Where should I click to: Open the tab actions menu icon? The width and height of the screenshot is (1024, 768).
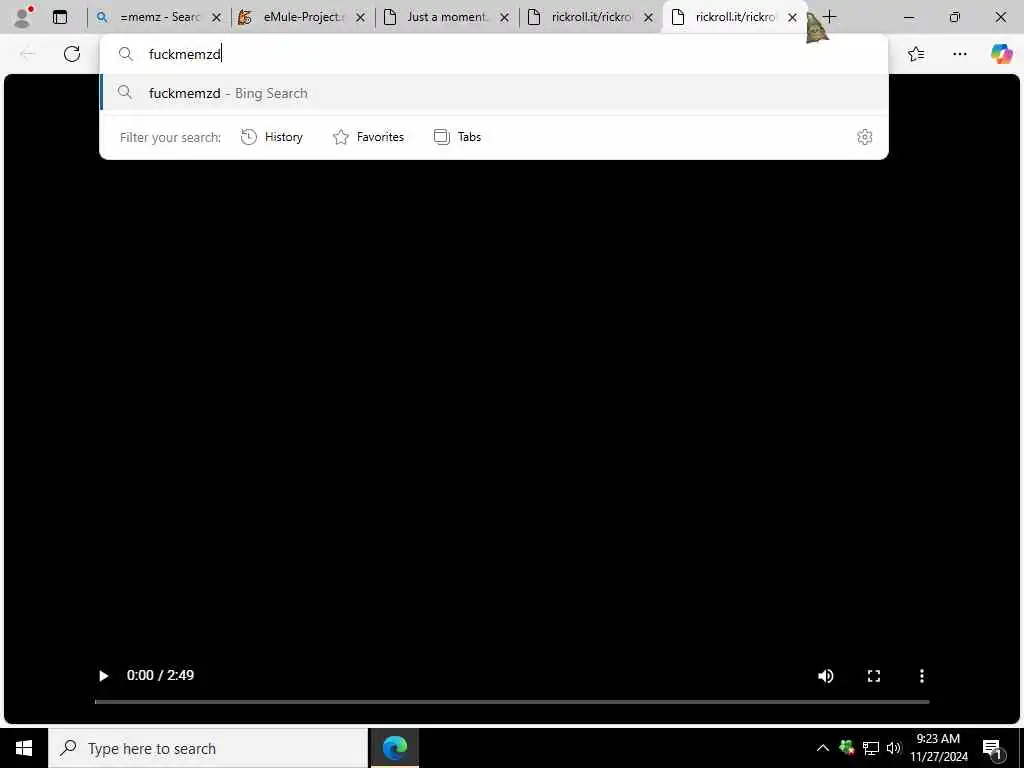click(x=59, y=17)
